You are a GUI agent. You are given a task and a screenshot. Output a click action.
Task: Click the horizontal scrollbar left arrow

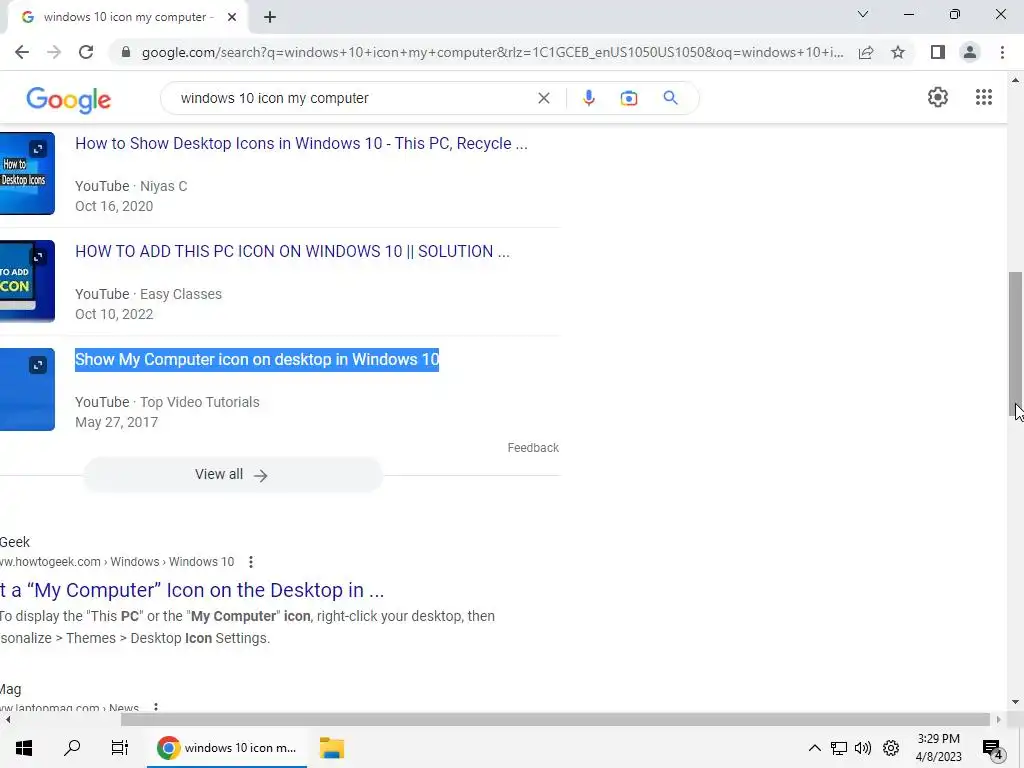click(8, 720)
